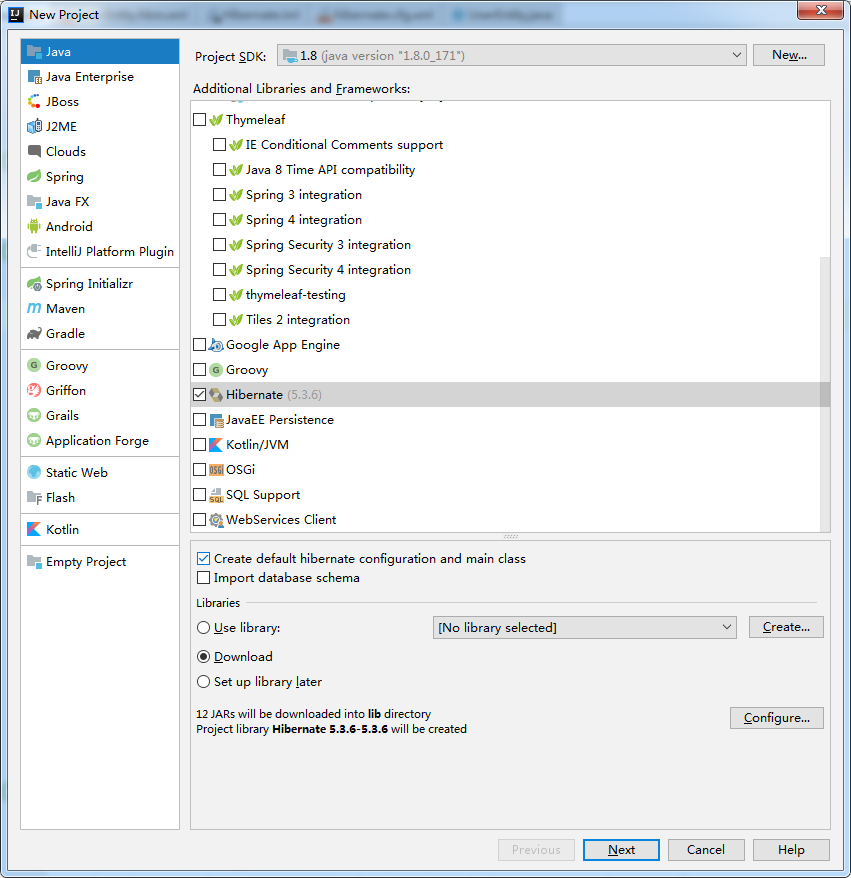The width and height of the screenshot is (851, 878).
Task: Click the OSGi framework icon
Action: point(216,470)
